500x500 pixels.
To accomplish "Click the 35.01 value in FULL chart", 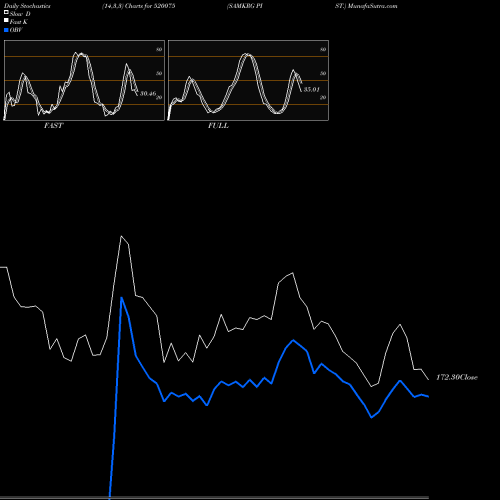I will (312, 89).
